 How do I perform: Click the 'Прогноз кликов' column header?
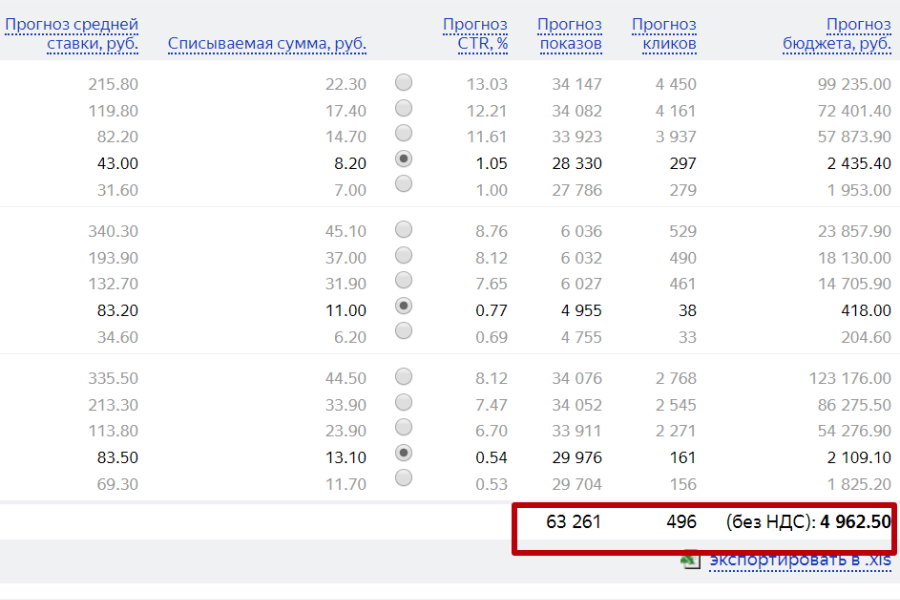point(664,34)
